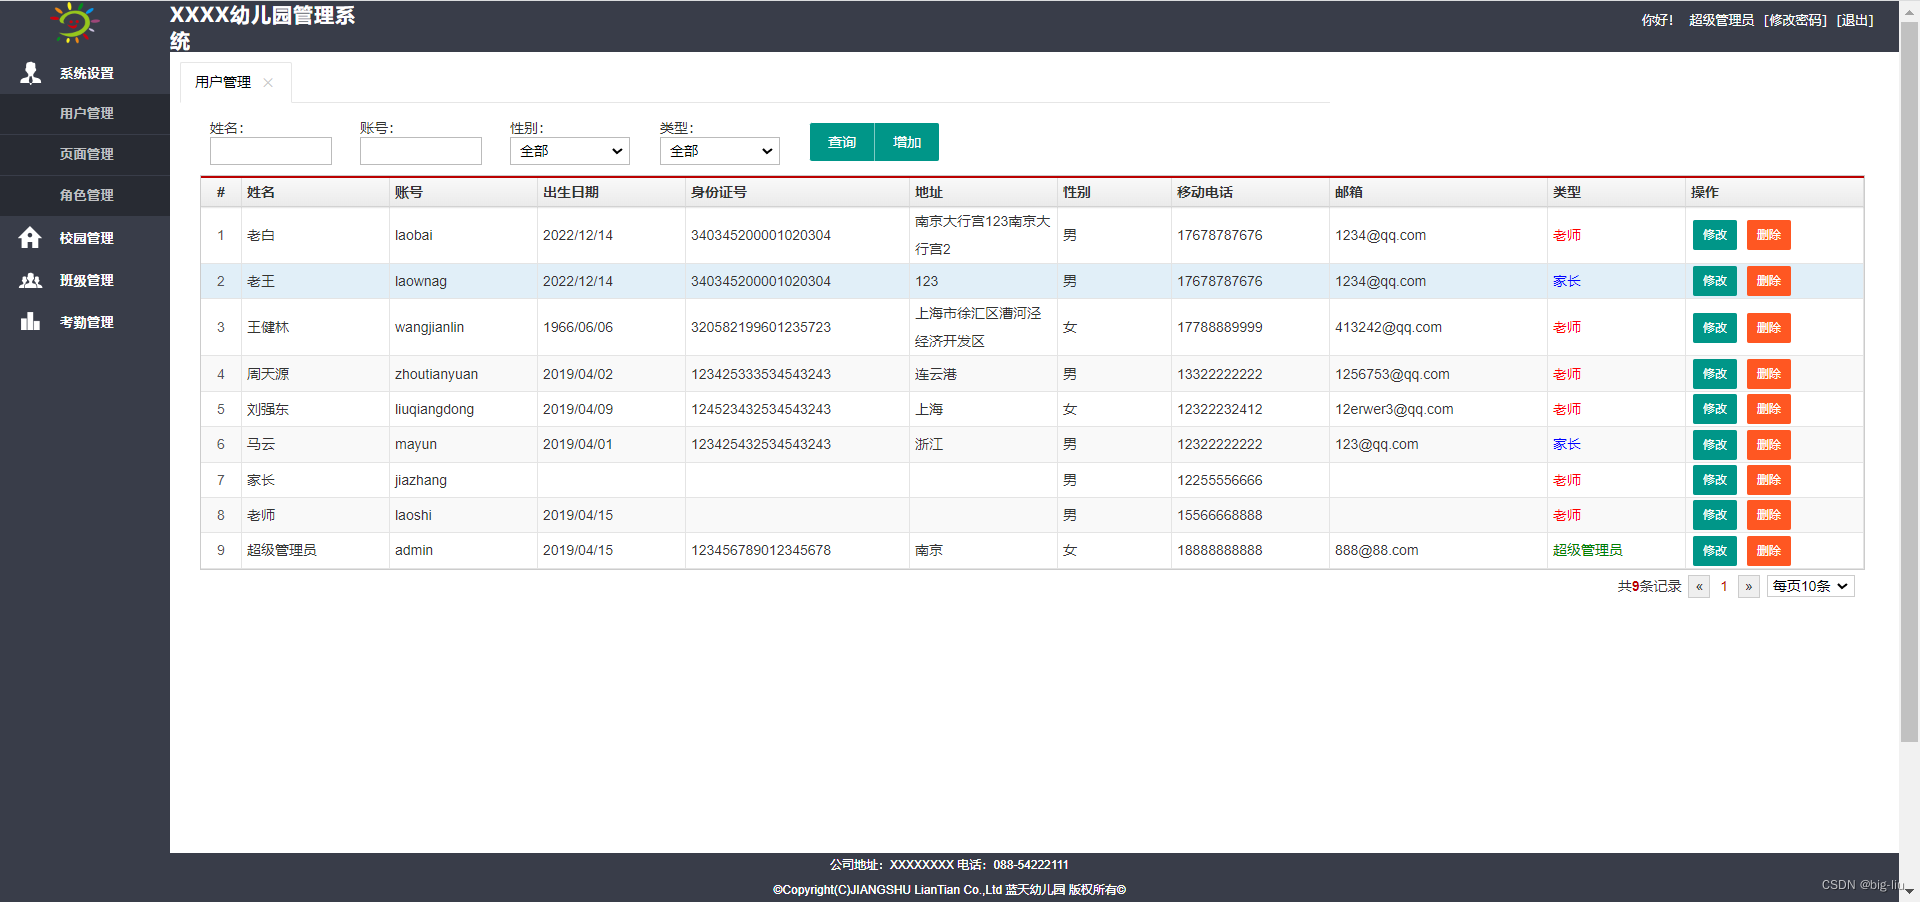Screen dimensions: 1920x902
Task: Click 删除 for user 王健林
Action: tap(1769, 328)
